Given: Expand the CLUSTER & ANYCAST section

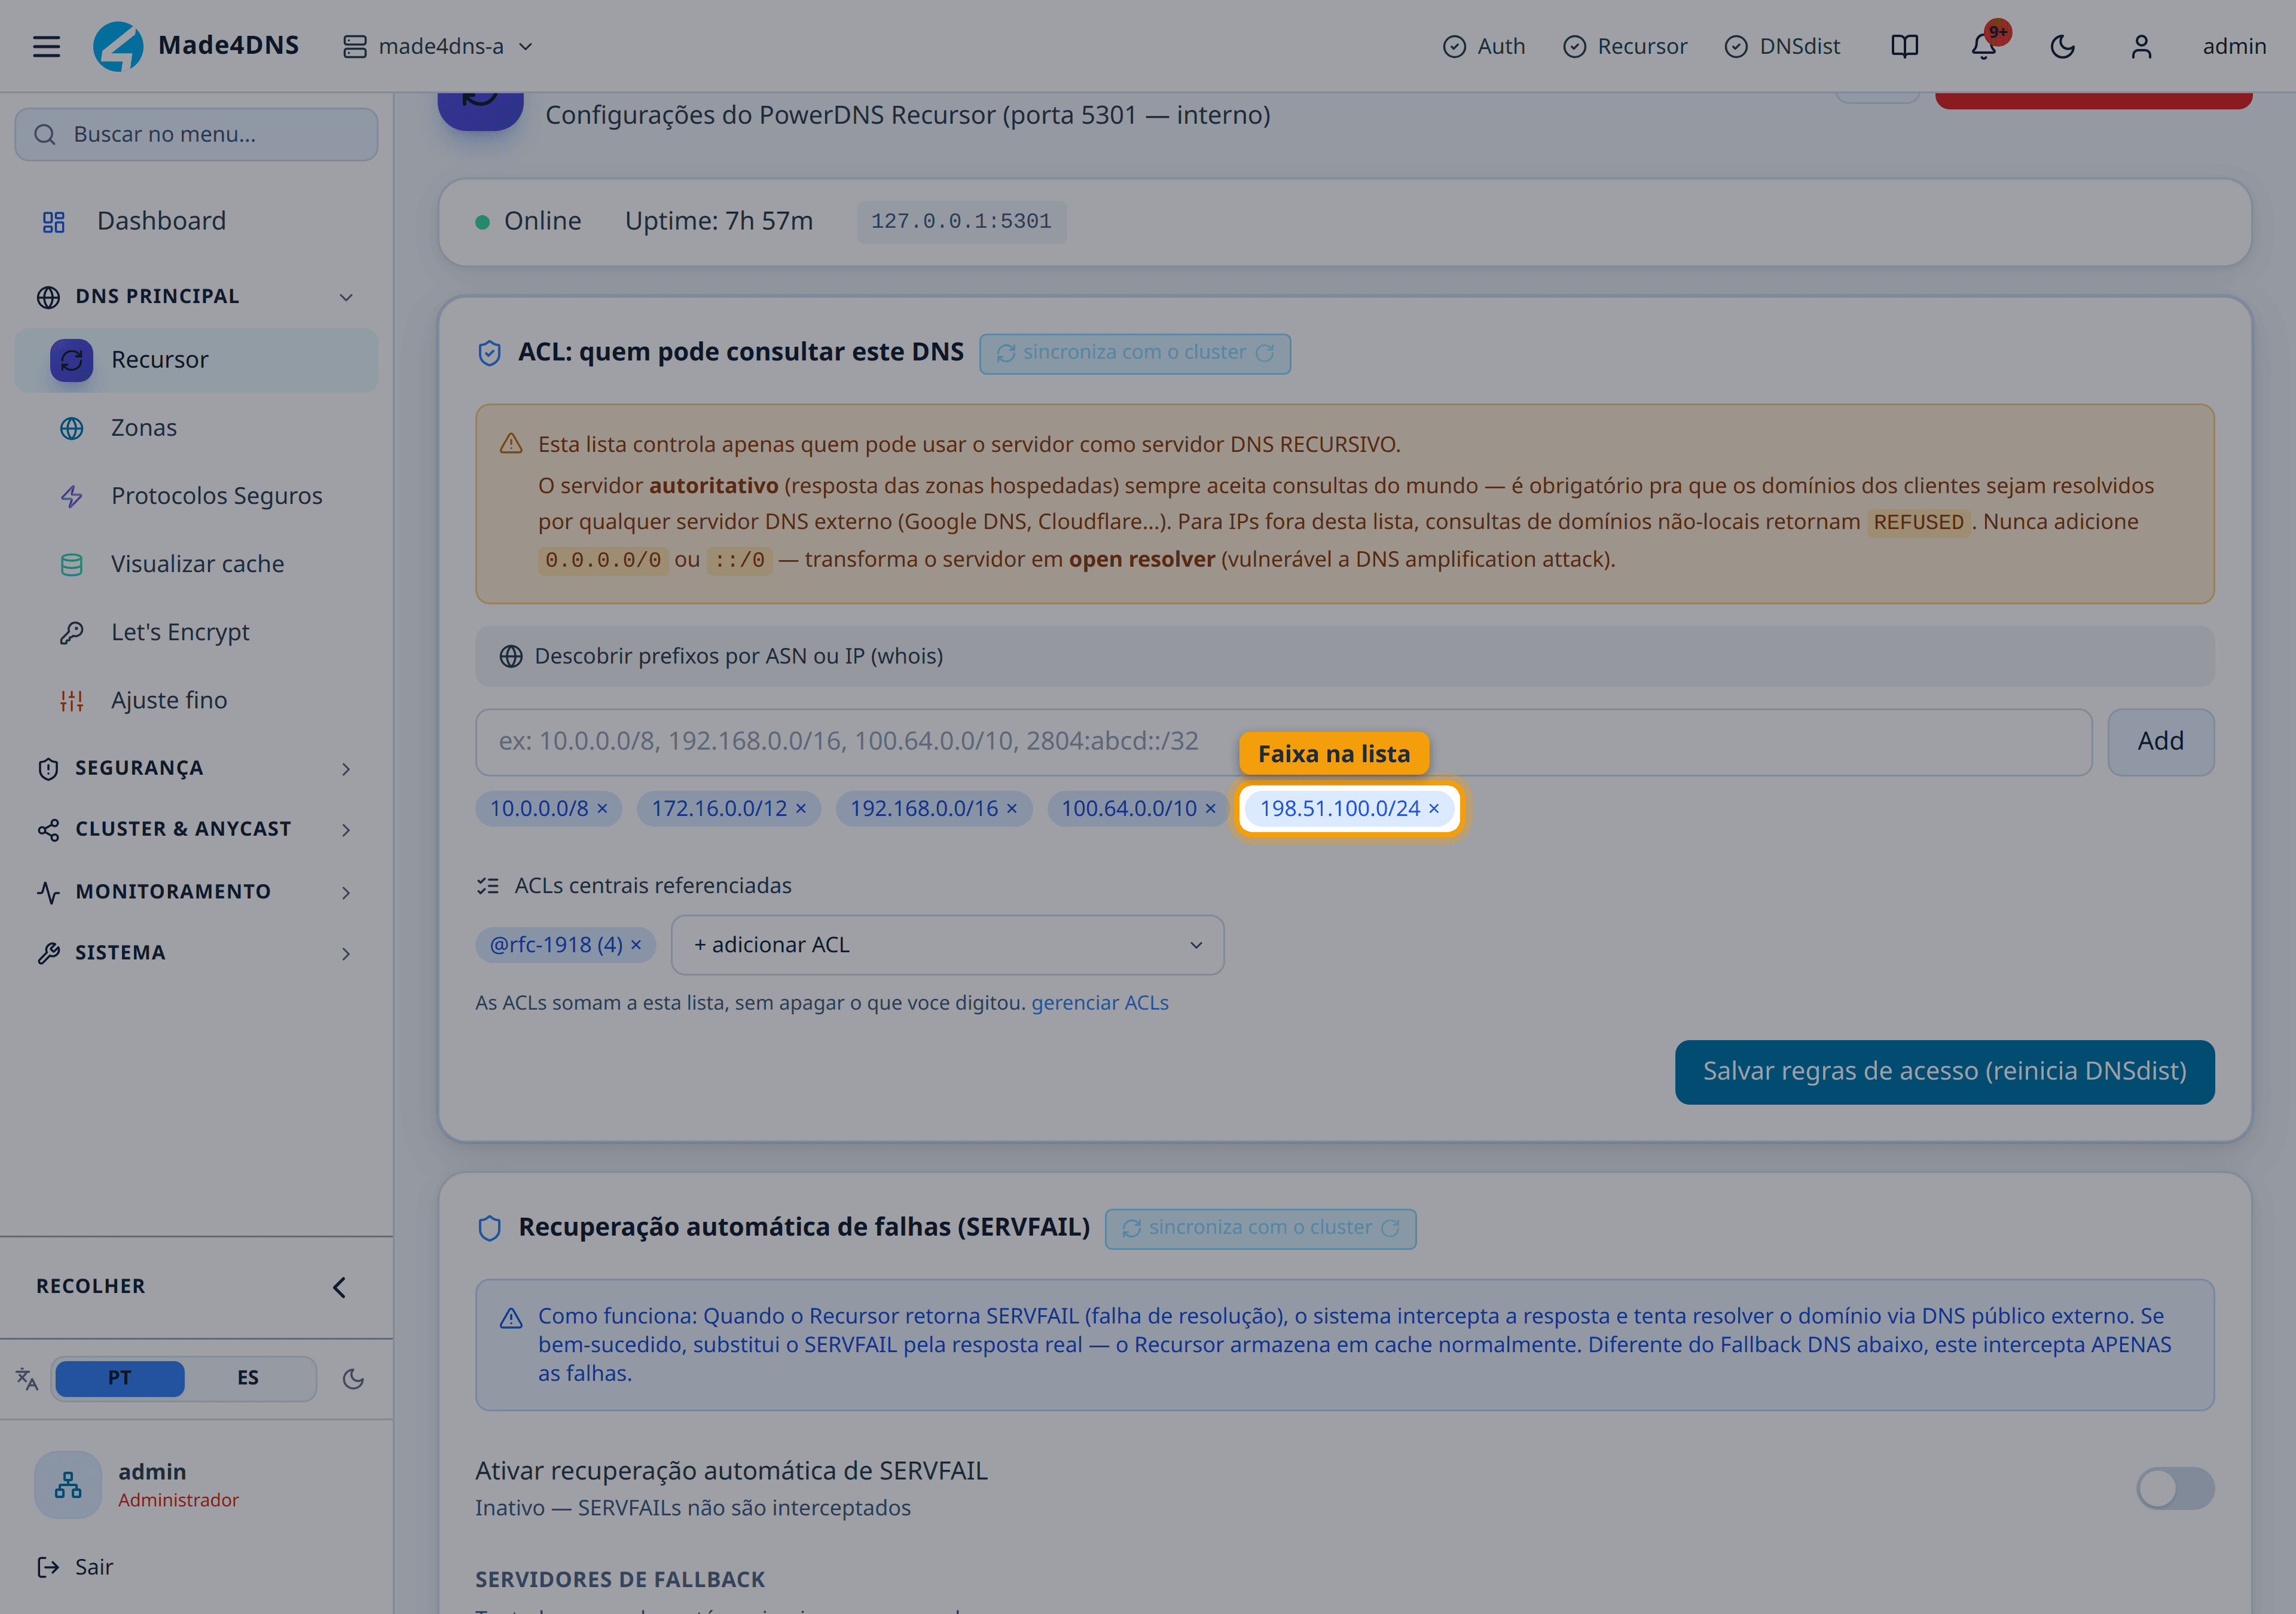Looking at the screenshot, I should 196,829.
